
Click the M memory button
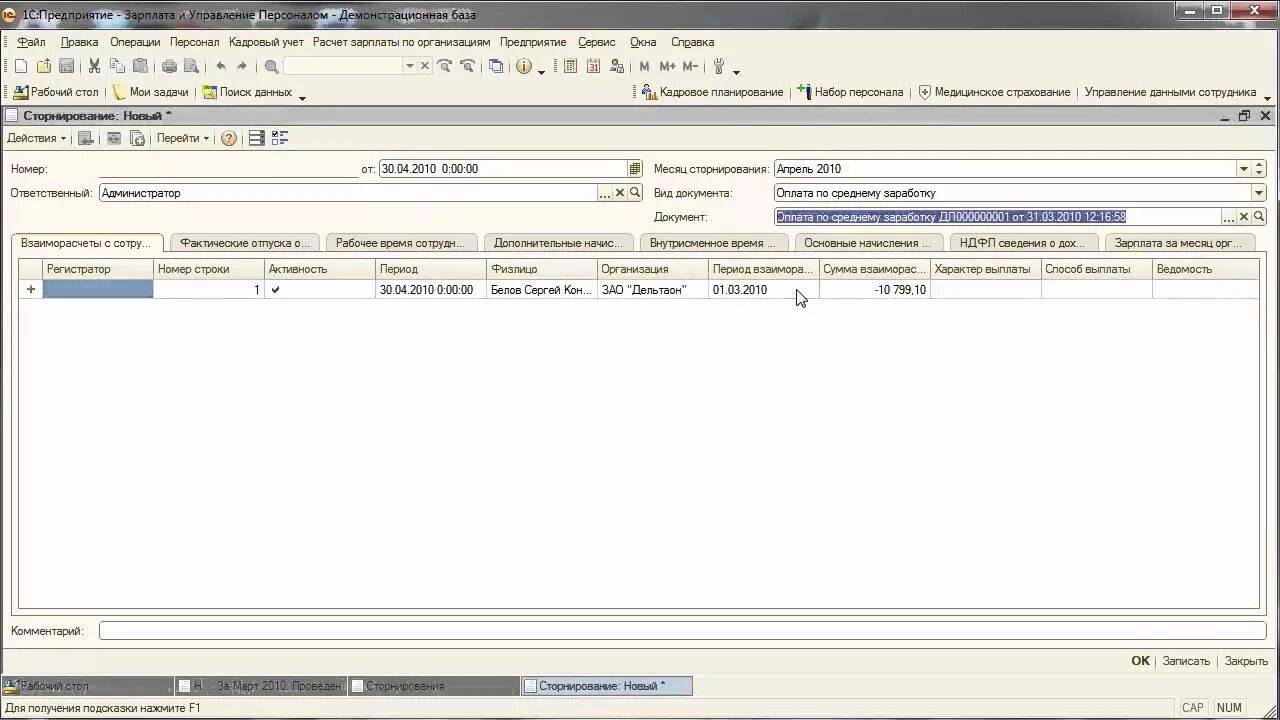point(644,66)
